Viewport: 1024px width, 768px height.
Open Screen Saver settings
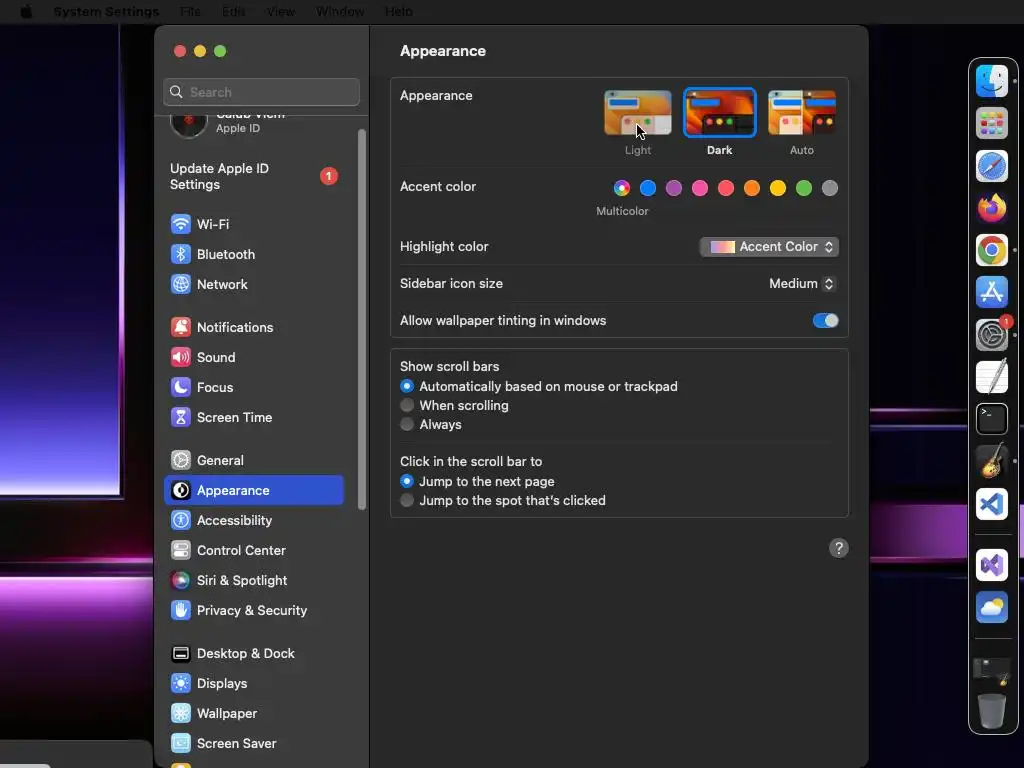pyautogui.click(x=253, y=744)
